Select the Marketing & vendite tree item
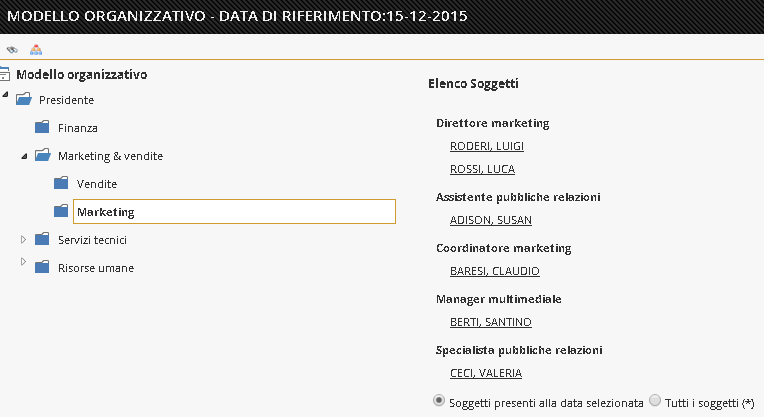 click(x=110, y=156)
